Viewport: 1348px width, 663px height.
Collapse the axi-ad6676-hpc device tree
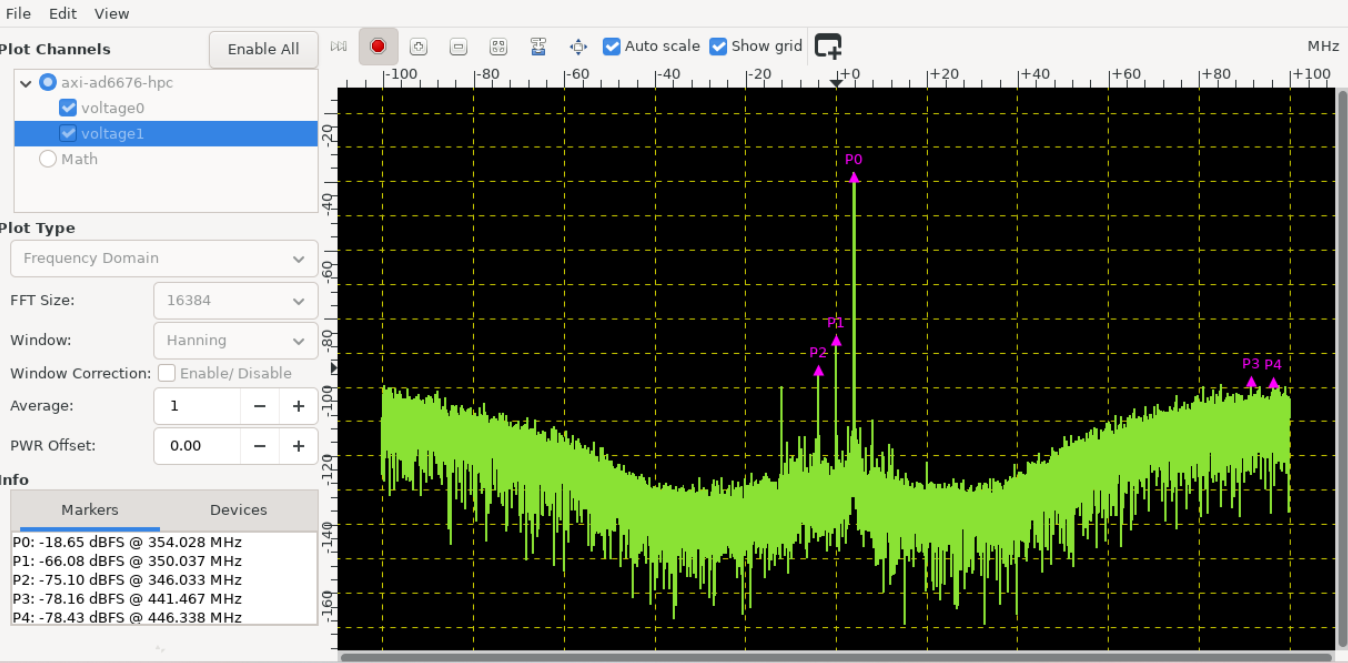[26, 82]
